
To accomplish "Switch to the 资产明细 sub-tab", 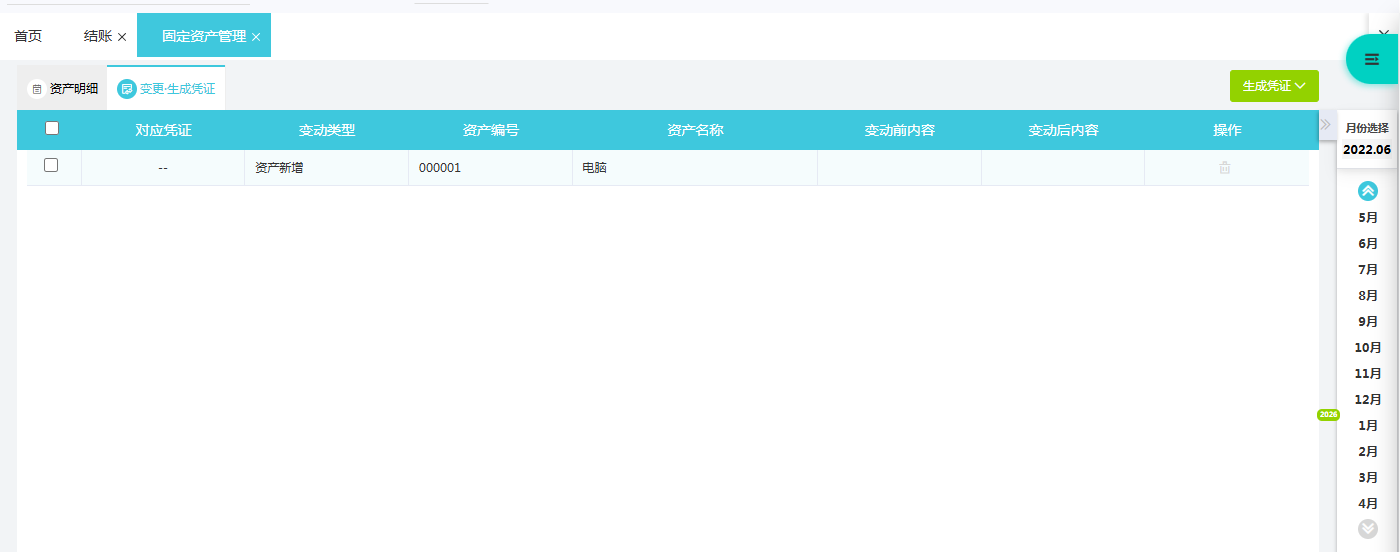I will pyautogui.click(x=73, y=89).
